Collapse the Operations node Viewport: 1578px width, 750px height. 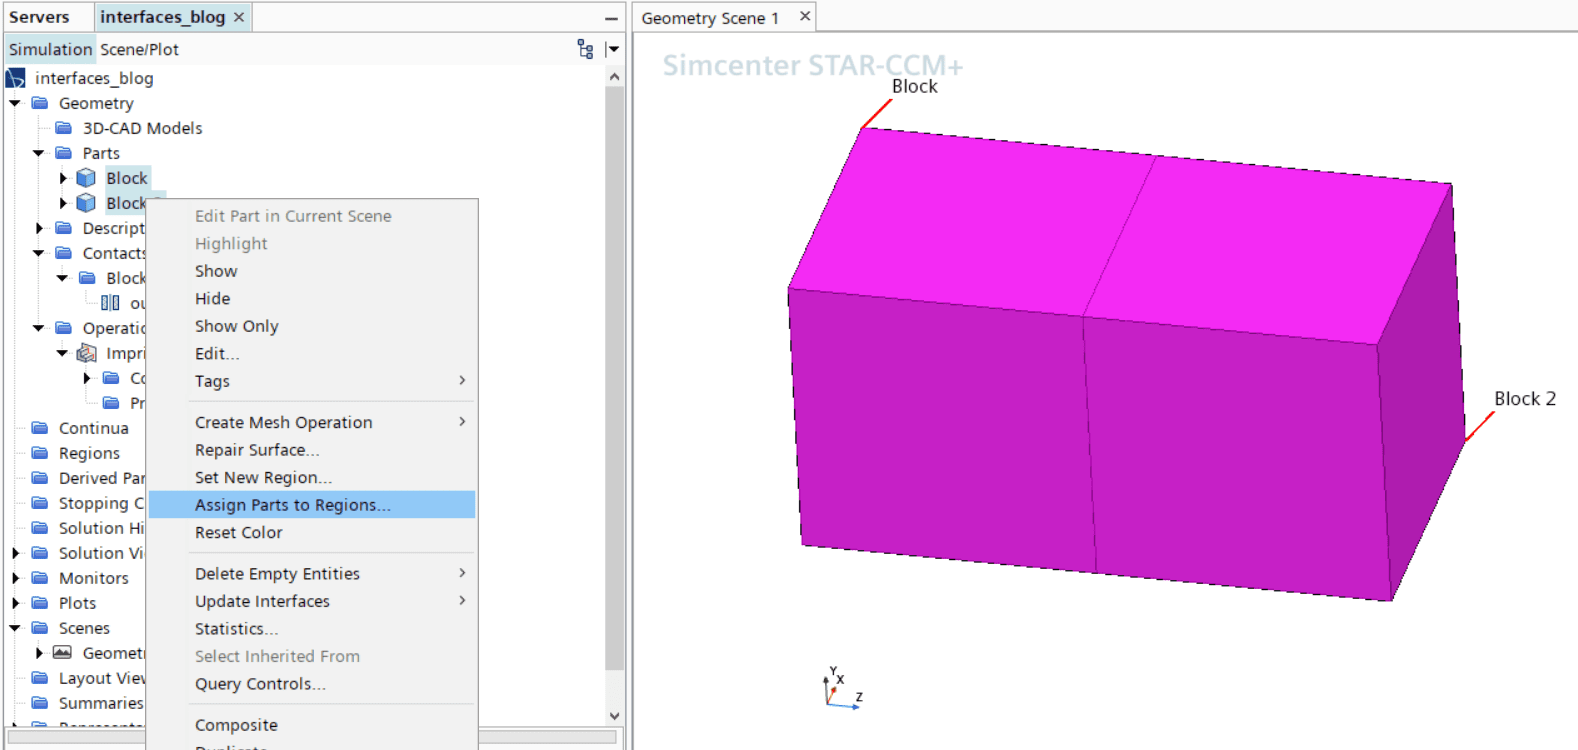click(39, 328)
